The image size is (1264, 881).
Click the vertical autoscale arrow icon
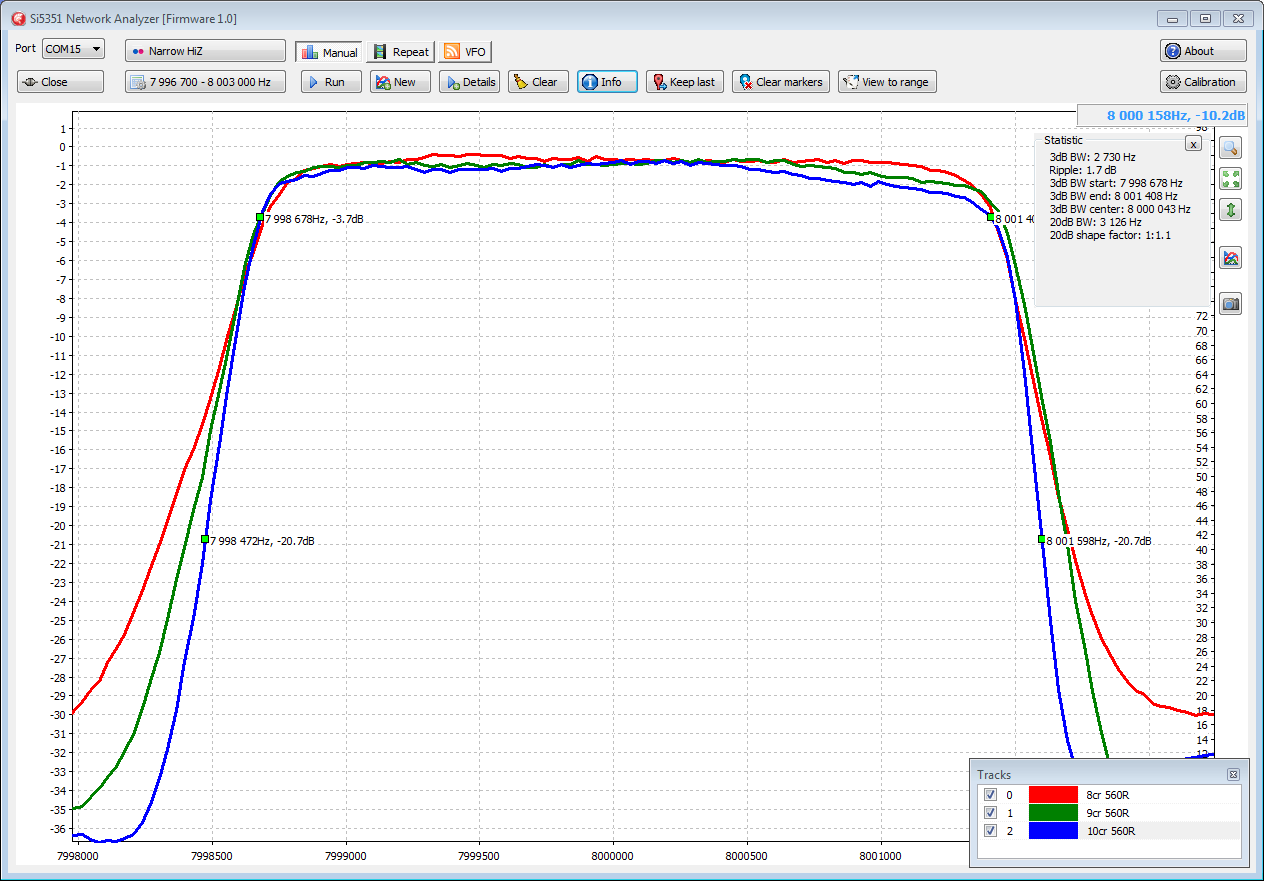coord(1231,210)
